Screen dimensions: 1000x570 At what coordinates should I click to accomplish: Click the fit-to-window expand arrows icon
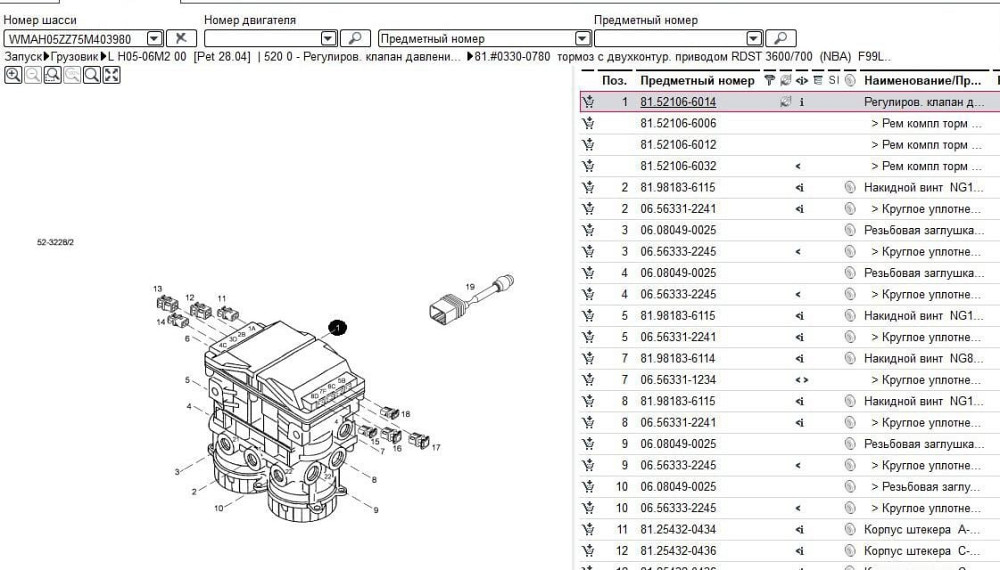(x=111, y=76)
